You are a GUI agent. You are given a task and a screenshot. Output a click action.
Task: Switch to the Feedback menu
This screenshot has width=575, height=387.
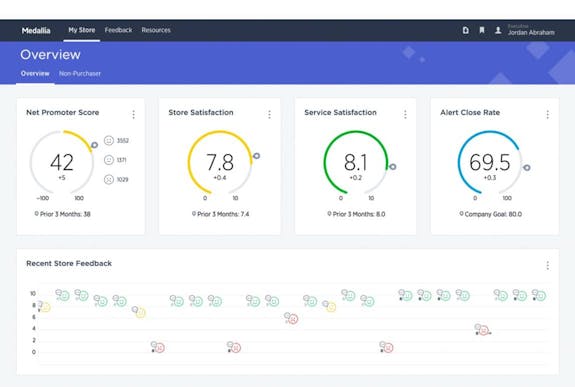pos(118,30)
